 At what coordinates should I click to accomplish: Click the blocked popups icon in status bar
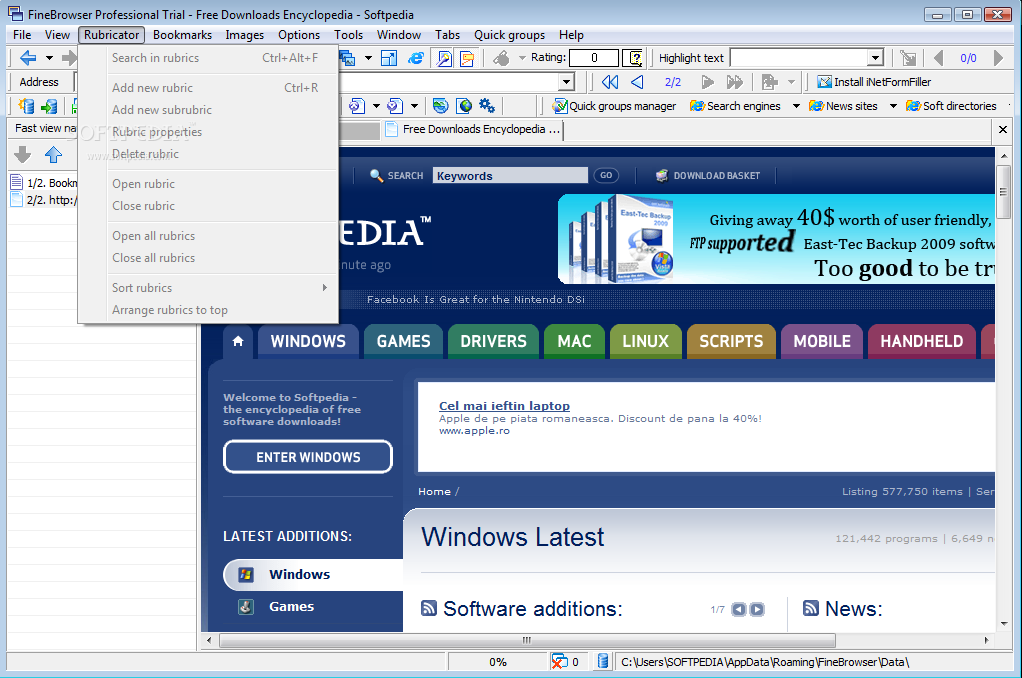[x=559, y=662]
